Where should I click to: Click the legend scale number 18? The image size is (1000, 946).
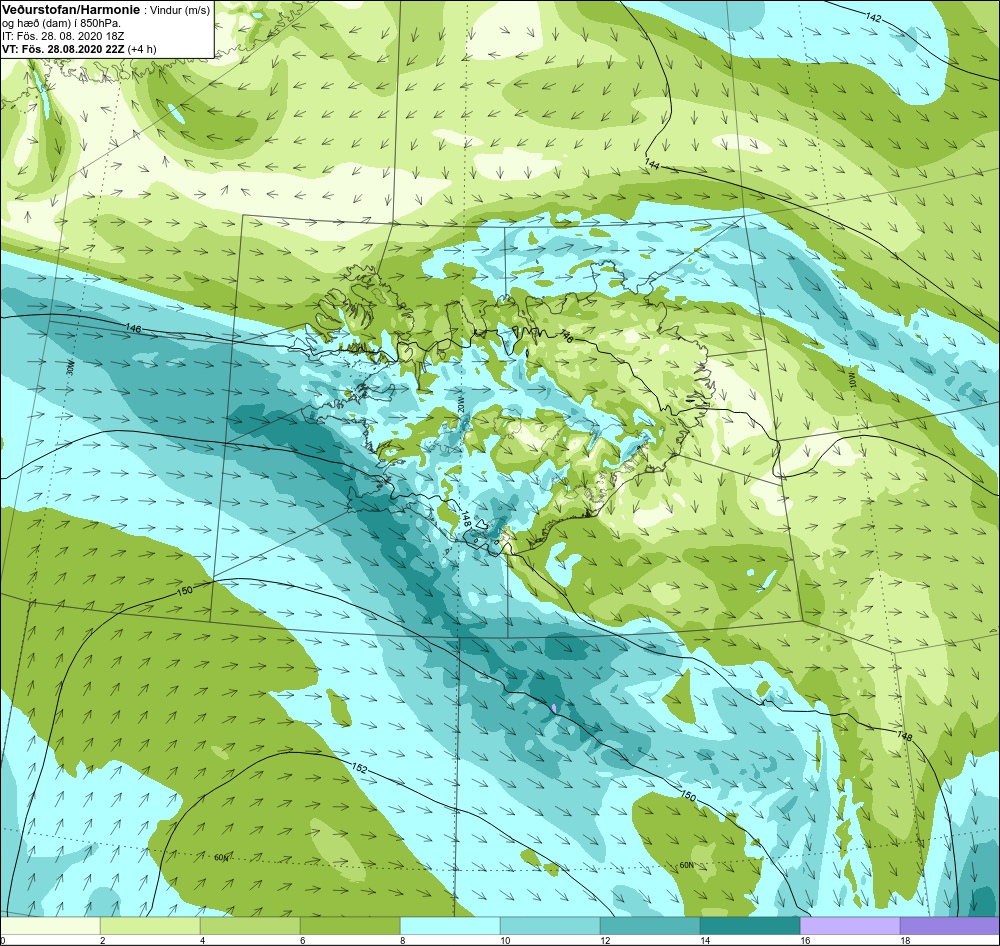[904, 940]
